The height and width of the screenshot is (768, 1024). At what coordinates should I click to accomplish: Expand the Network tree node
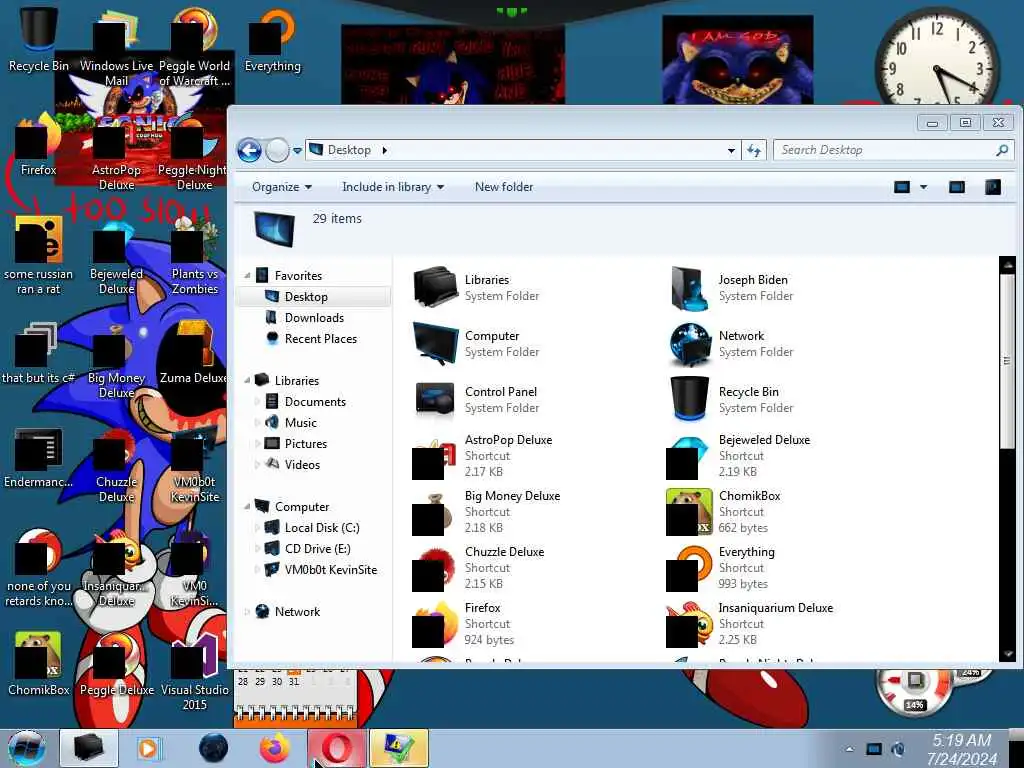[248, 612]
